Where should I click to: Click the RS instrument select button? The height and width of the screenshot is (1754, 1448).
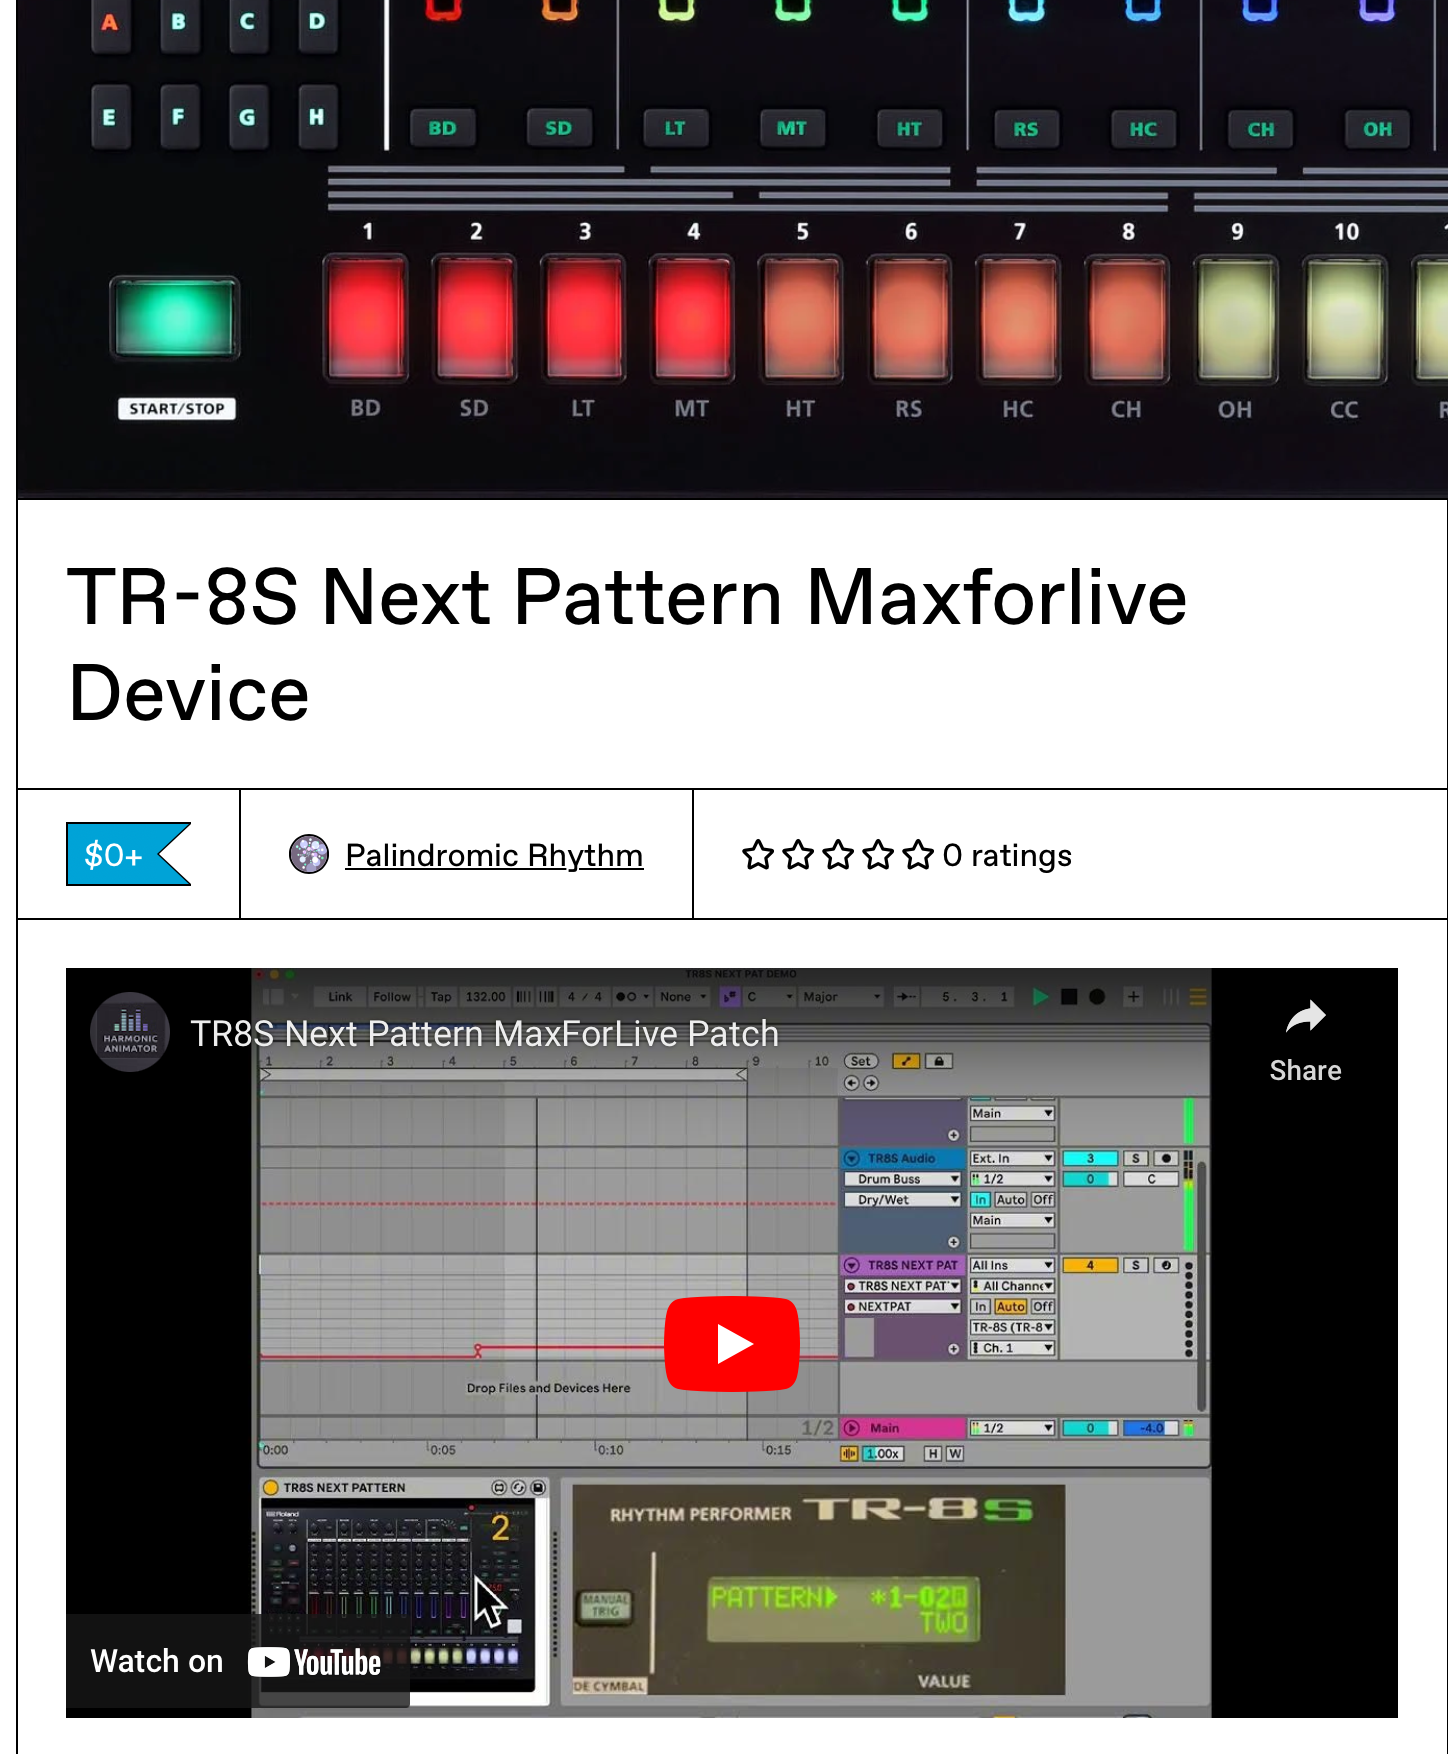[x=1025, y=129]
